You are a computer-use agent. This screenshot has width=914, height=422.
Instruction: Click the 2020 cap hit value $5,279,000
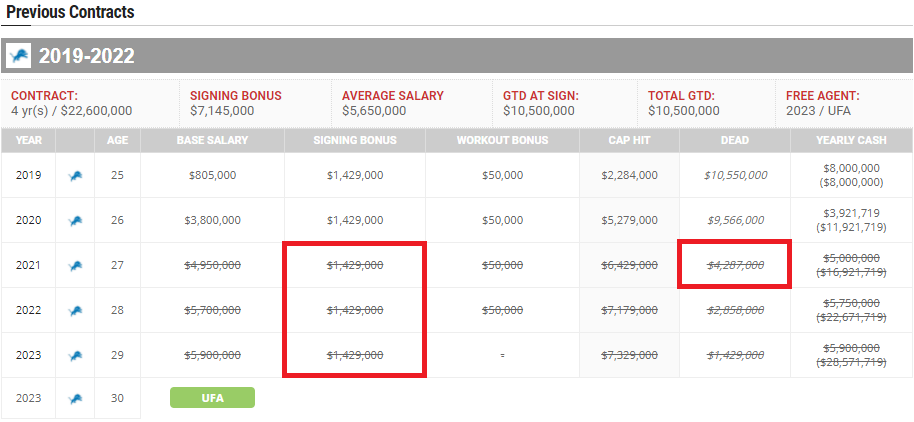(629, 220)
